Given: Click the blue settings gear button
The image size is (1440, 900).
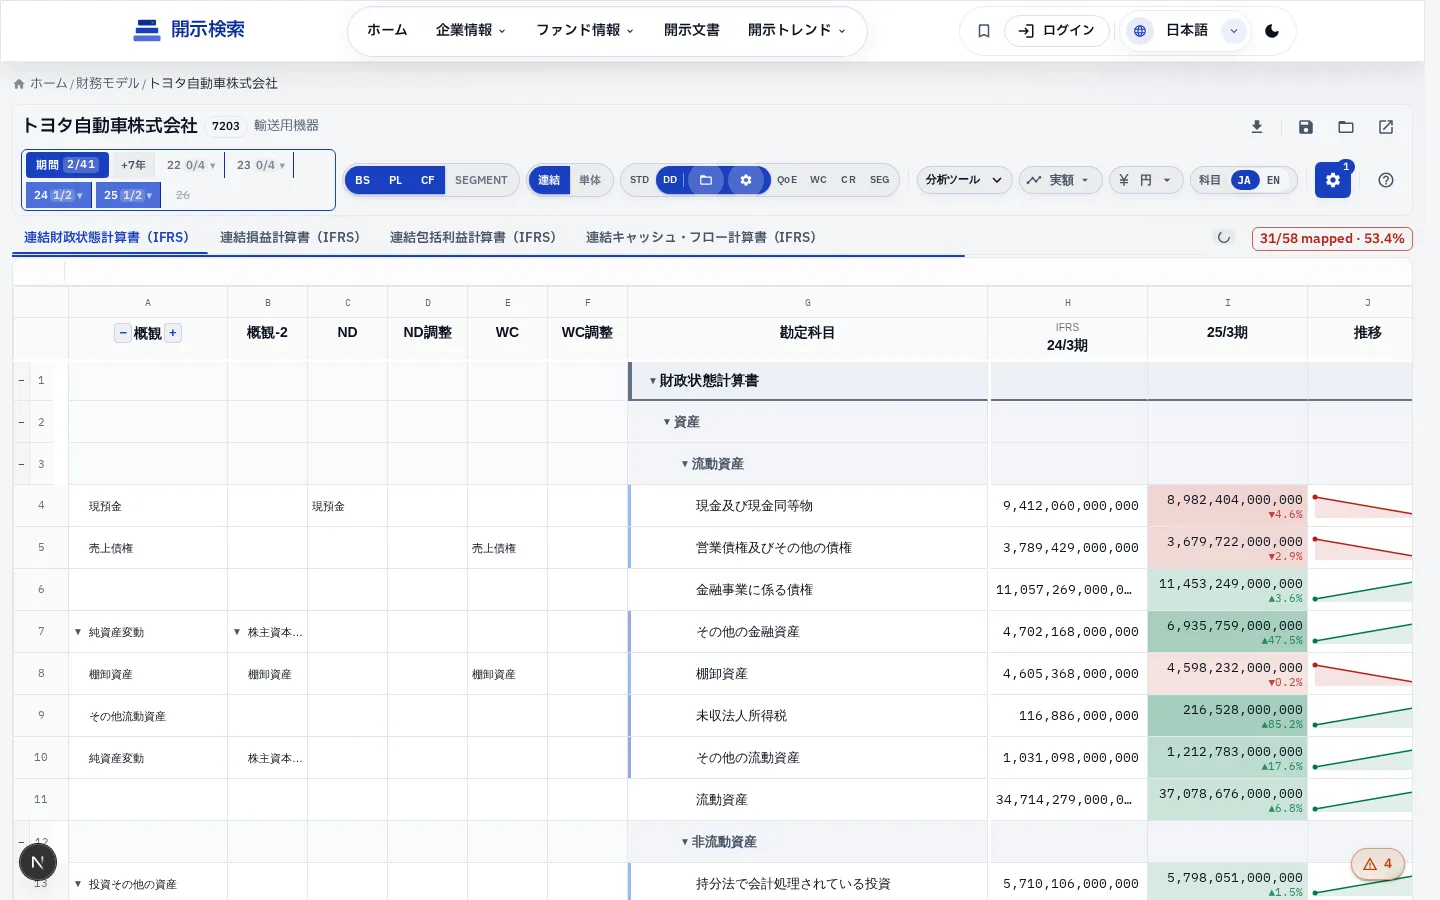Looking at the screenshot, I should point(1333,180).
